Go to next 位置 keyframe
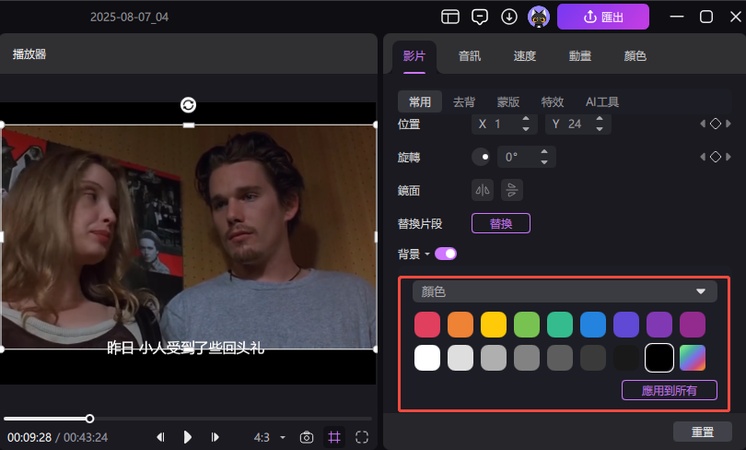The image size is (746, 450). pyautogui.click(x=728, y=124)
